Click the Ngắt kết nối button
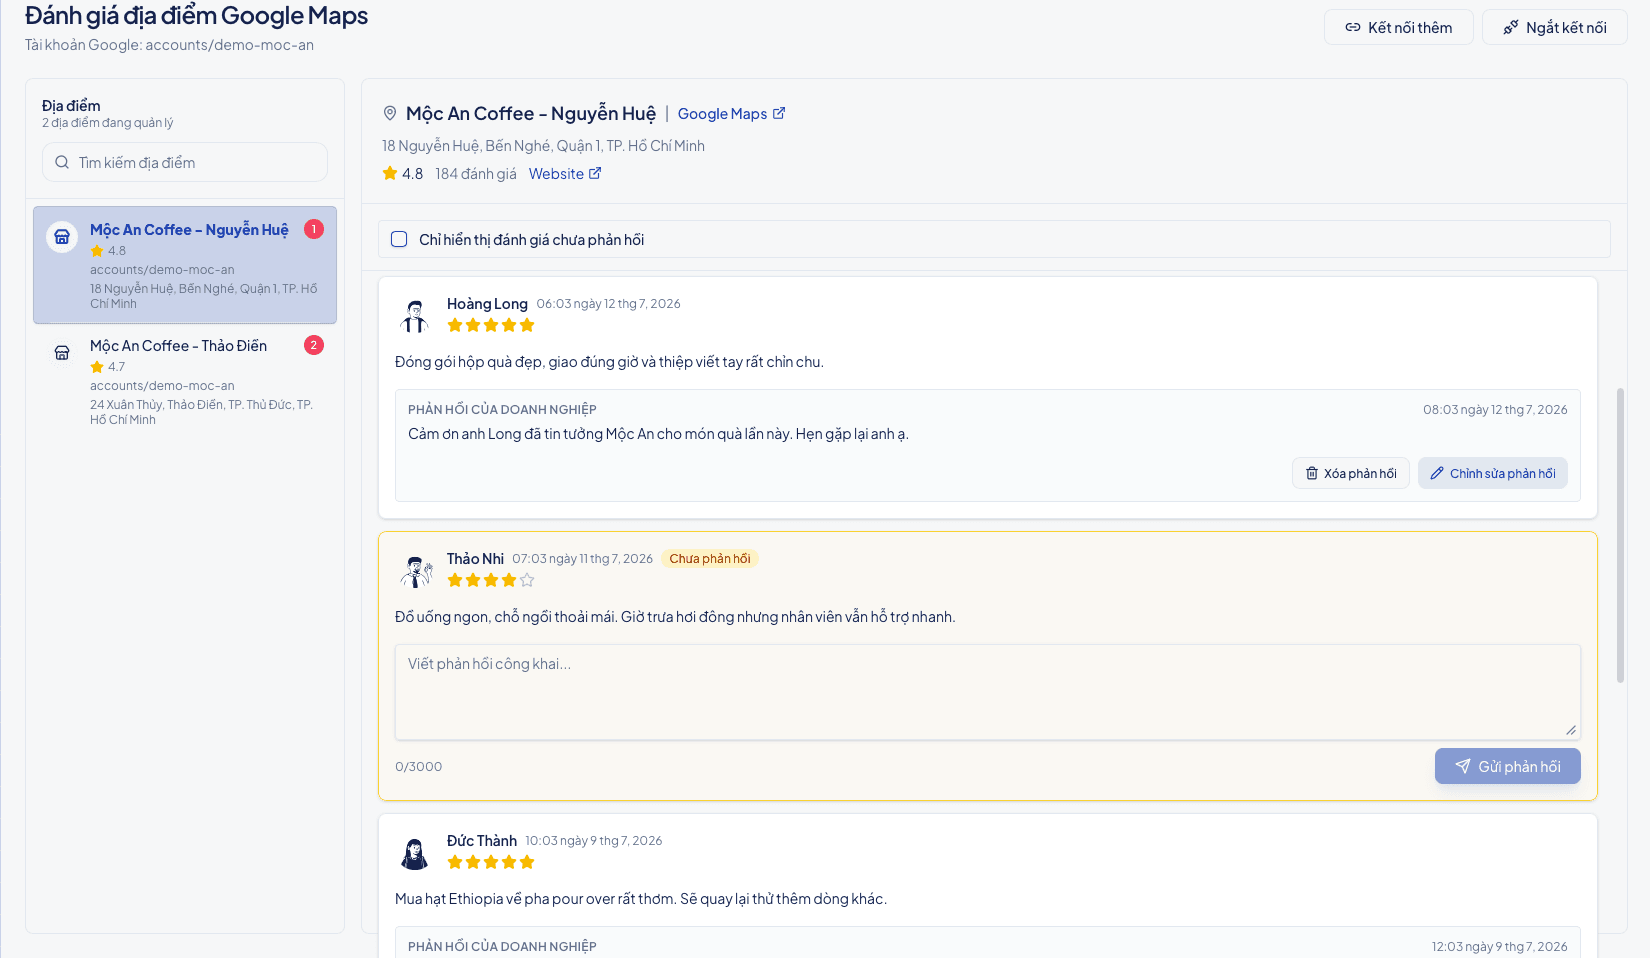The width and height of the screenshot is (1650, 958). click(x=1555, y=27)
